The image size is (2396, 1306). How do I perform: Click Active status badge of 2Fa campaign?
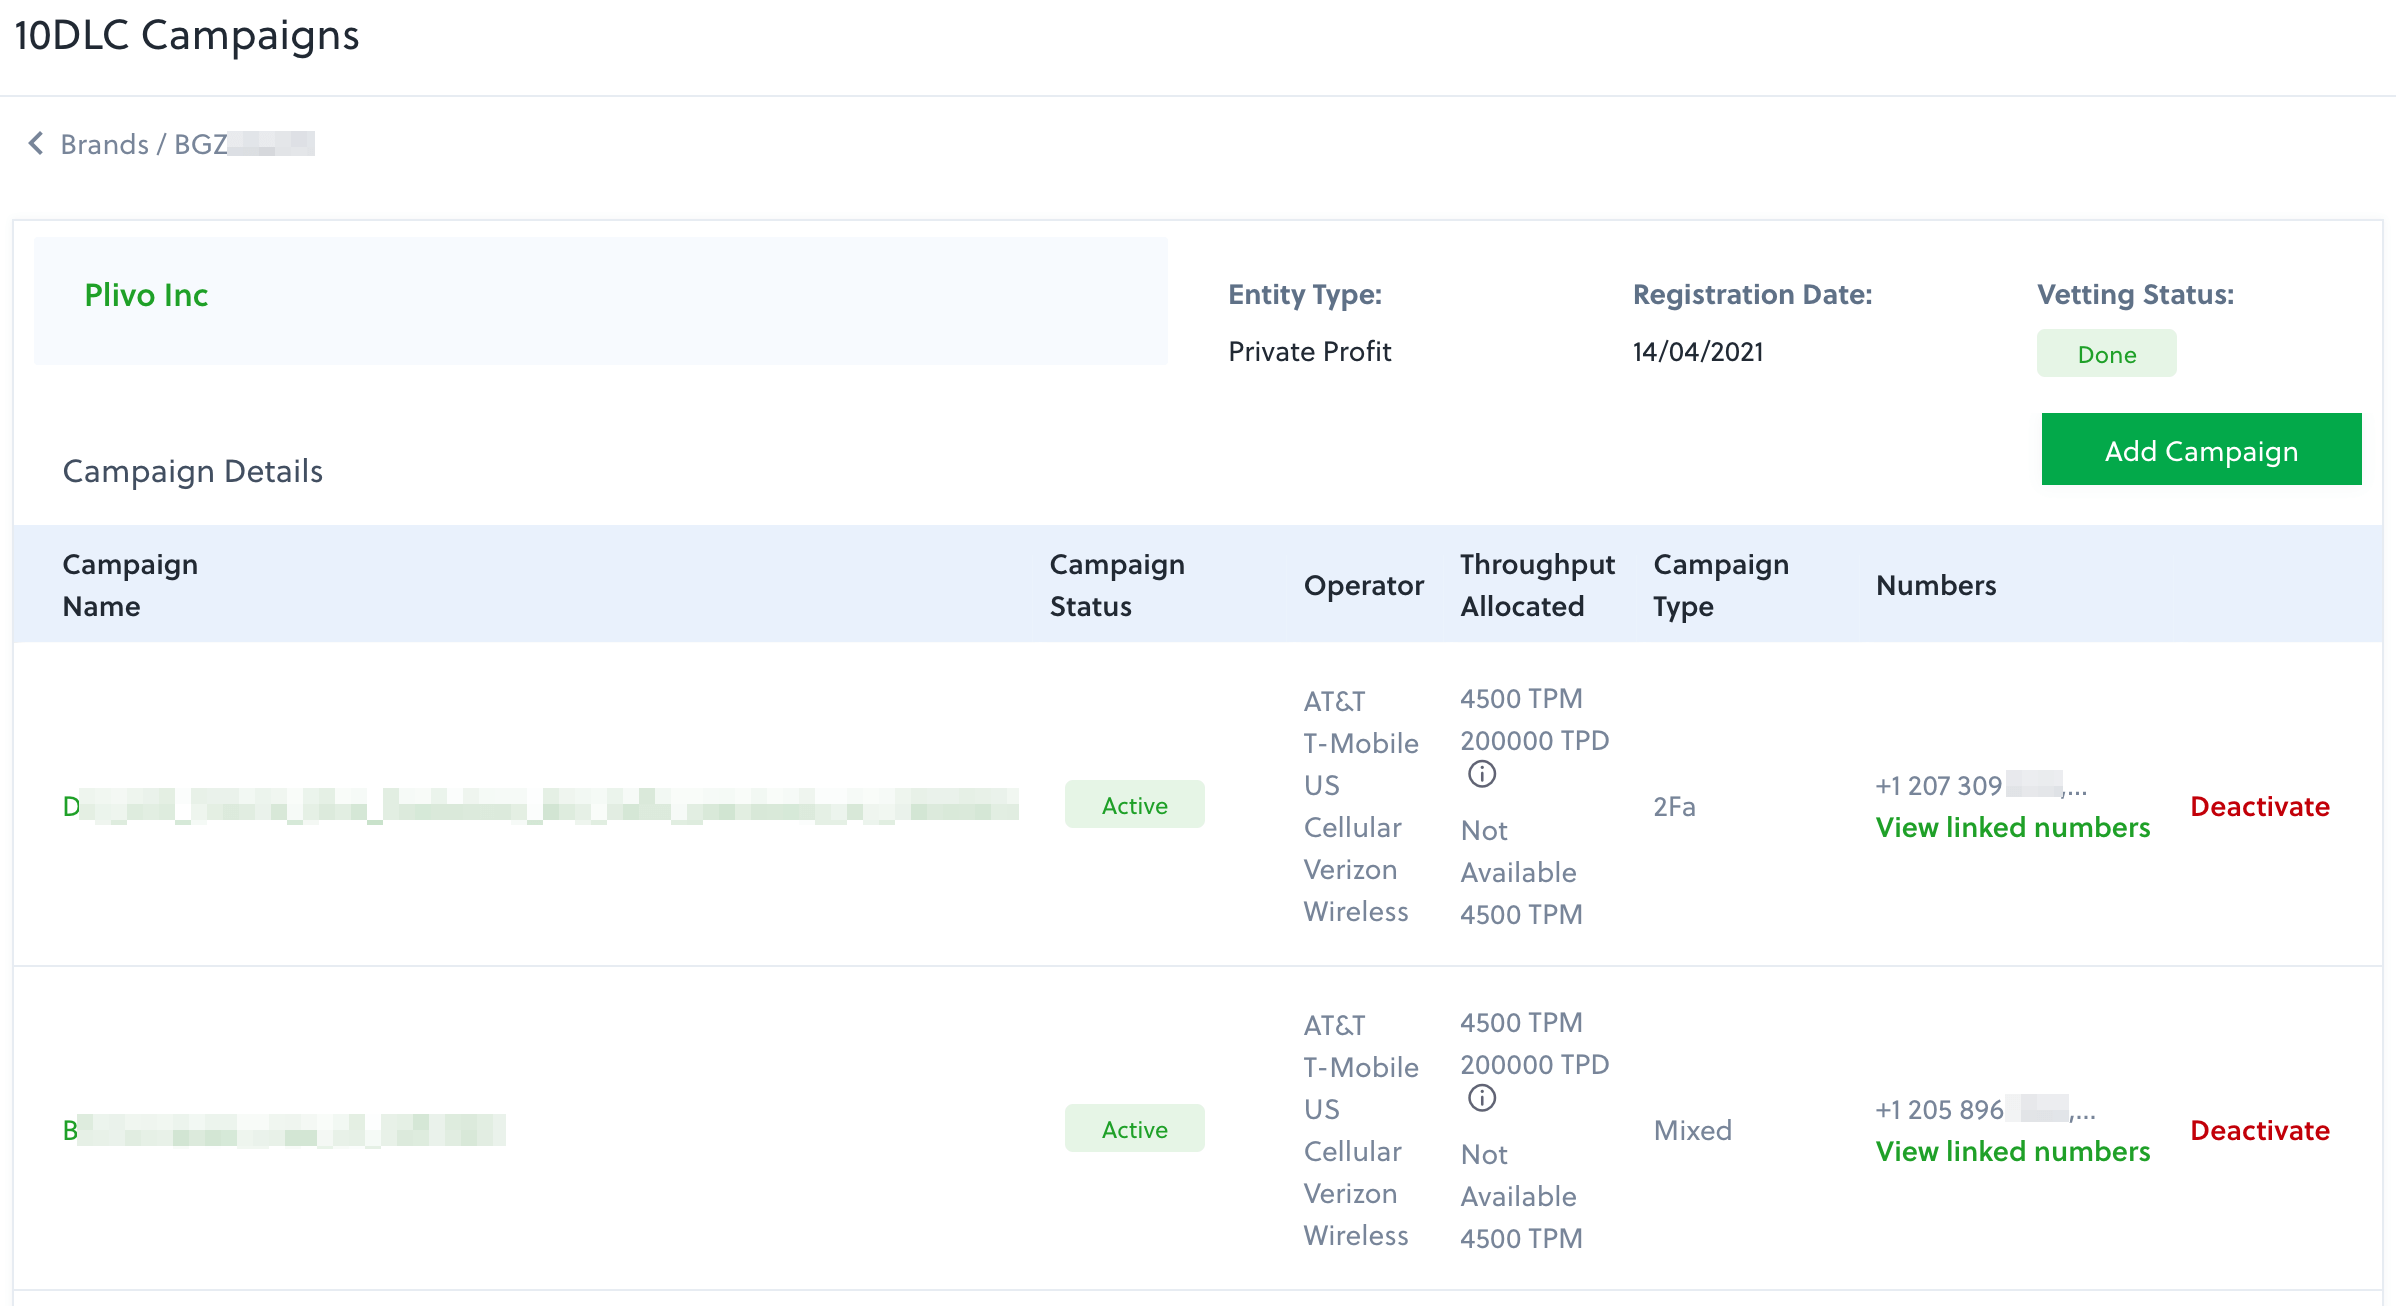[1134, 805]
